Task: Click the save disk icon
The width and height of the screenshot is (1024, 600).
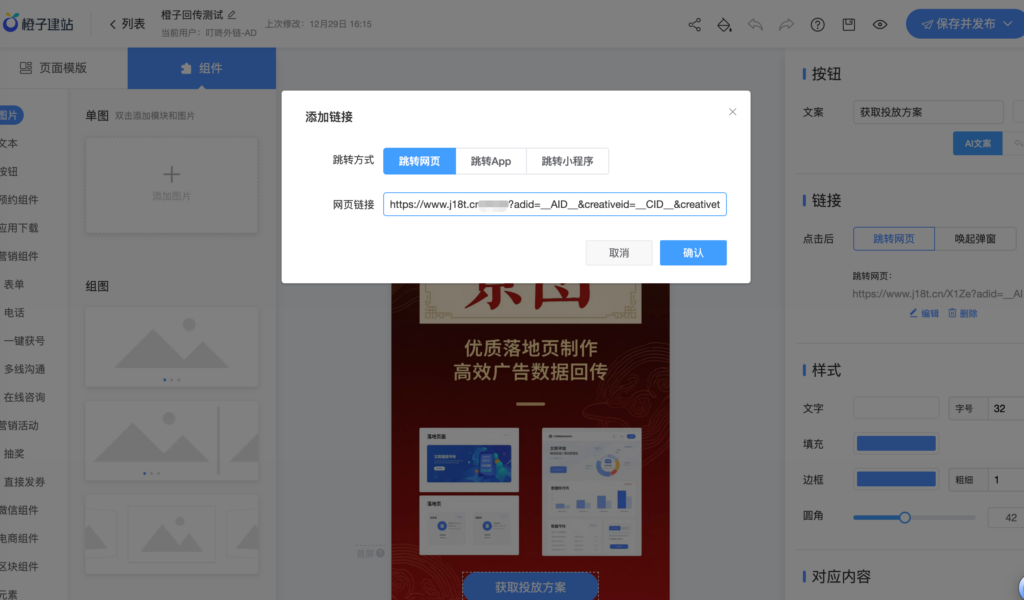Action: [x=849, y=25]
